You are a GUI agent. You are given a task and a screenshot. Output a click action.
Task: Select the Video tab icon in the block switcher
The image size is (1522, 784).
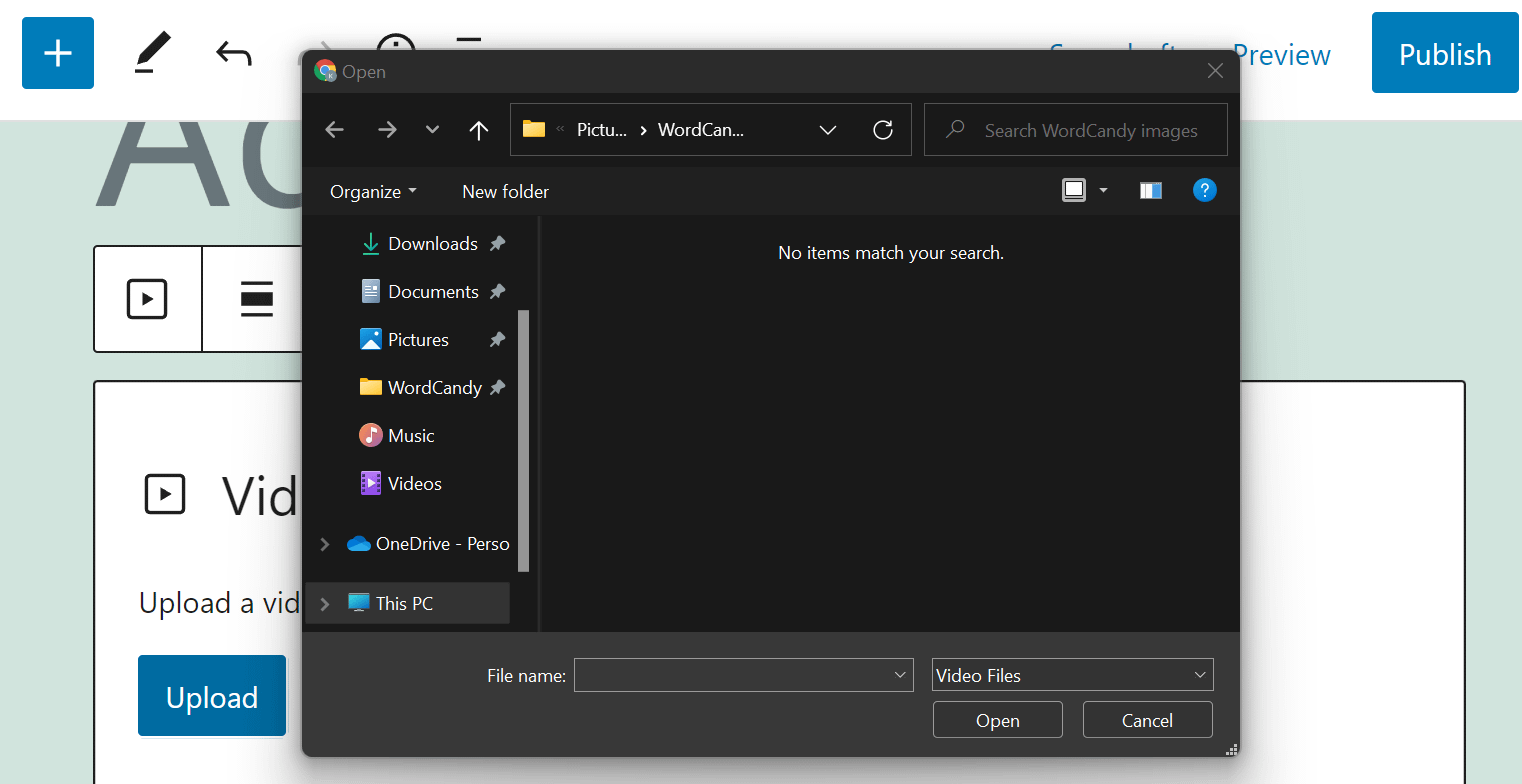tap(147, 299)
